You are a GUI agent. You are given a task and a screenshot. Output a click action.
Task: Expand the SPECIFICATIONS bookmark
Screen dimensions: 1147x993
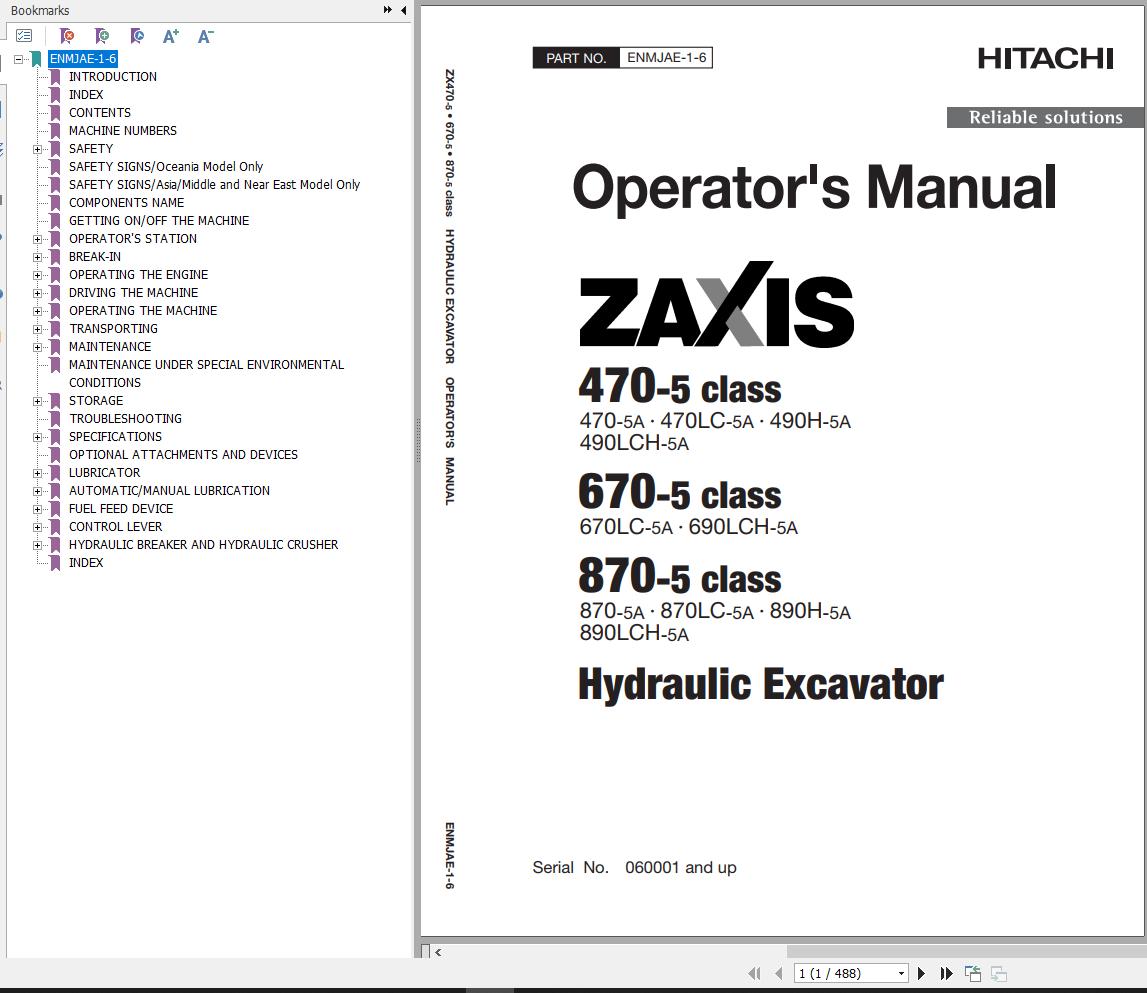coord(37,438)
